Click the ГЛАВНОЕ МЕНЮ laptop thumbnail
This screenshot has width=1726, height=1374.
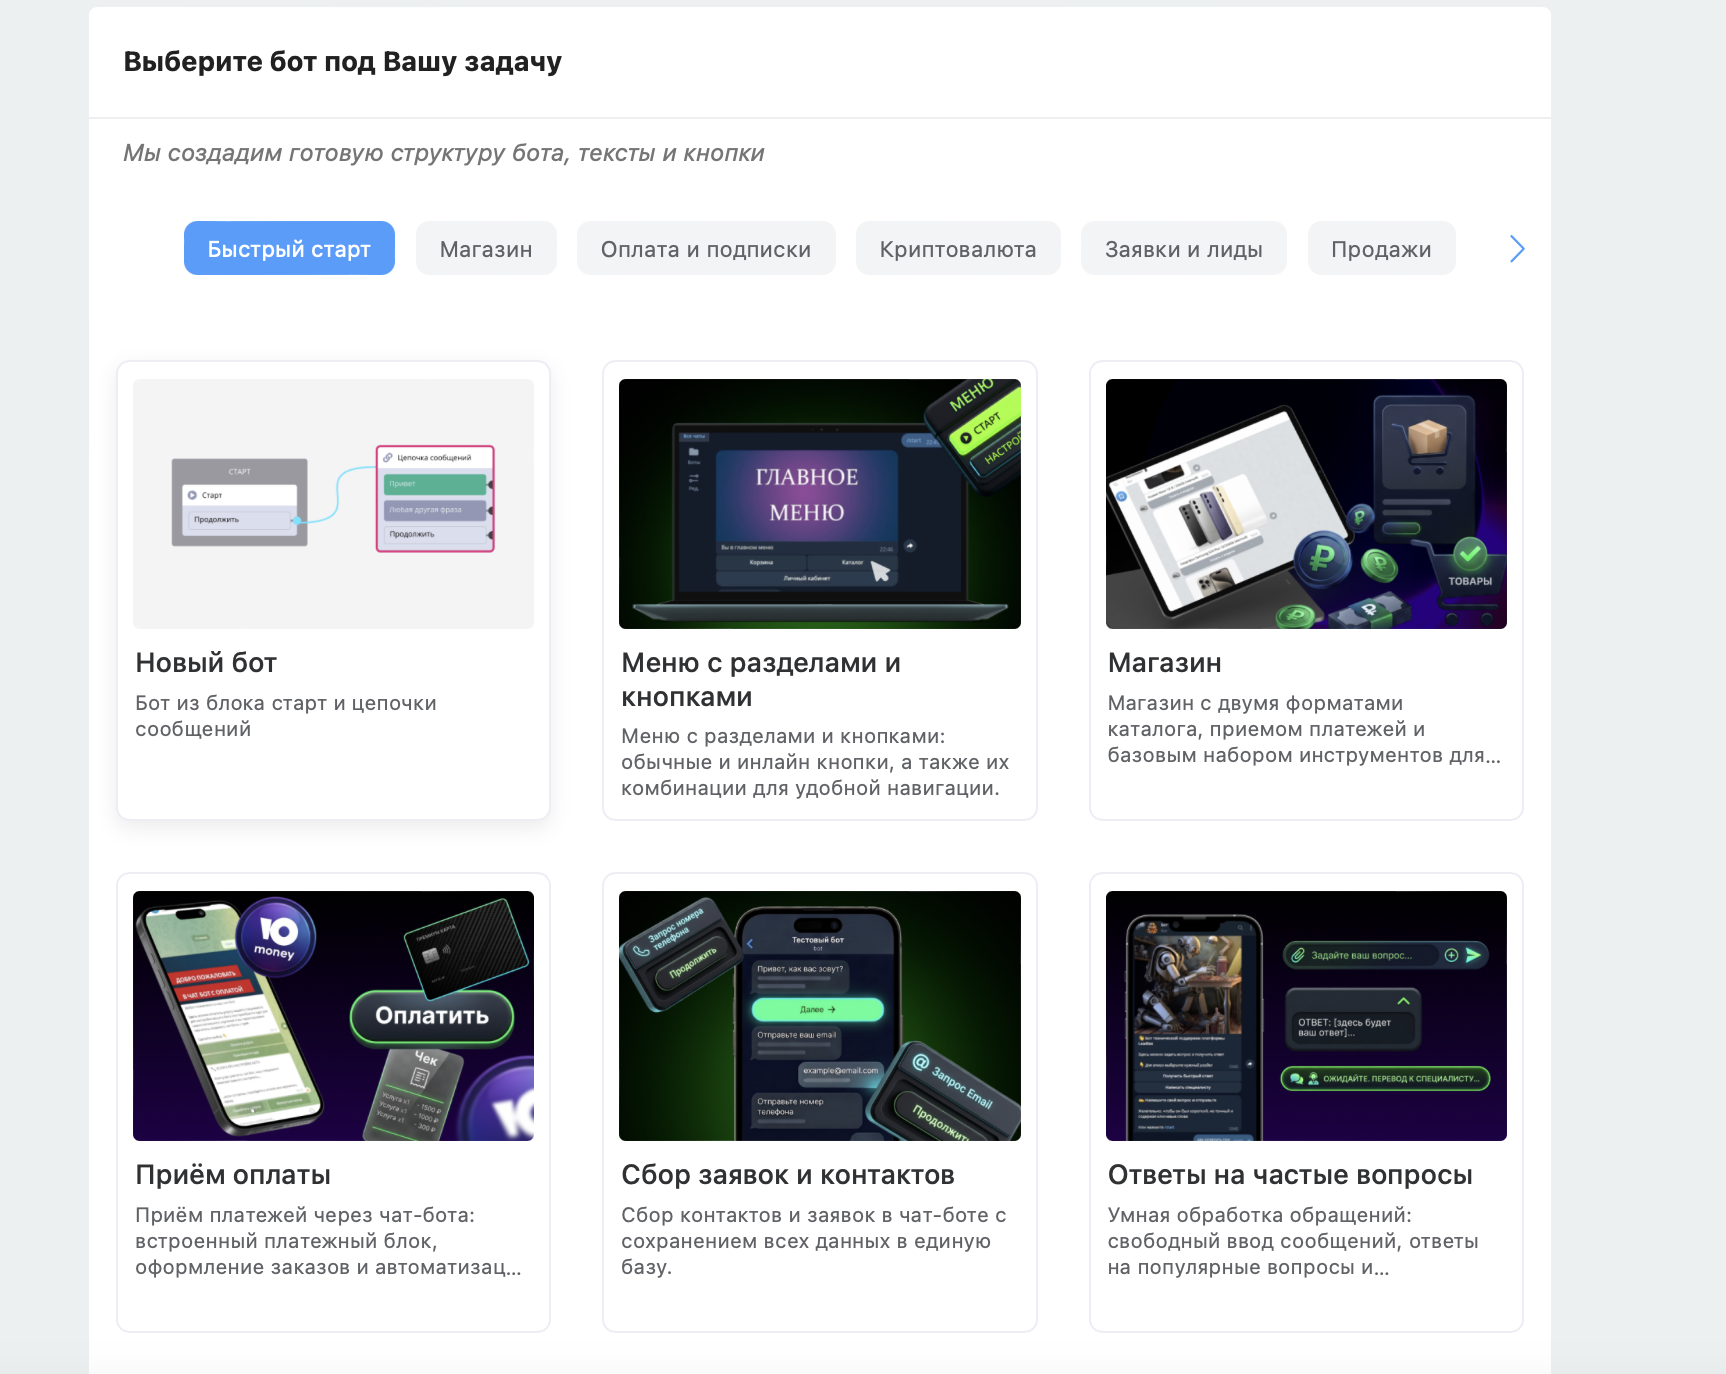click(820, 504)
